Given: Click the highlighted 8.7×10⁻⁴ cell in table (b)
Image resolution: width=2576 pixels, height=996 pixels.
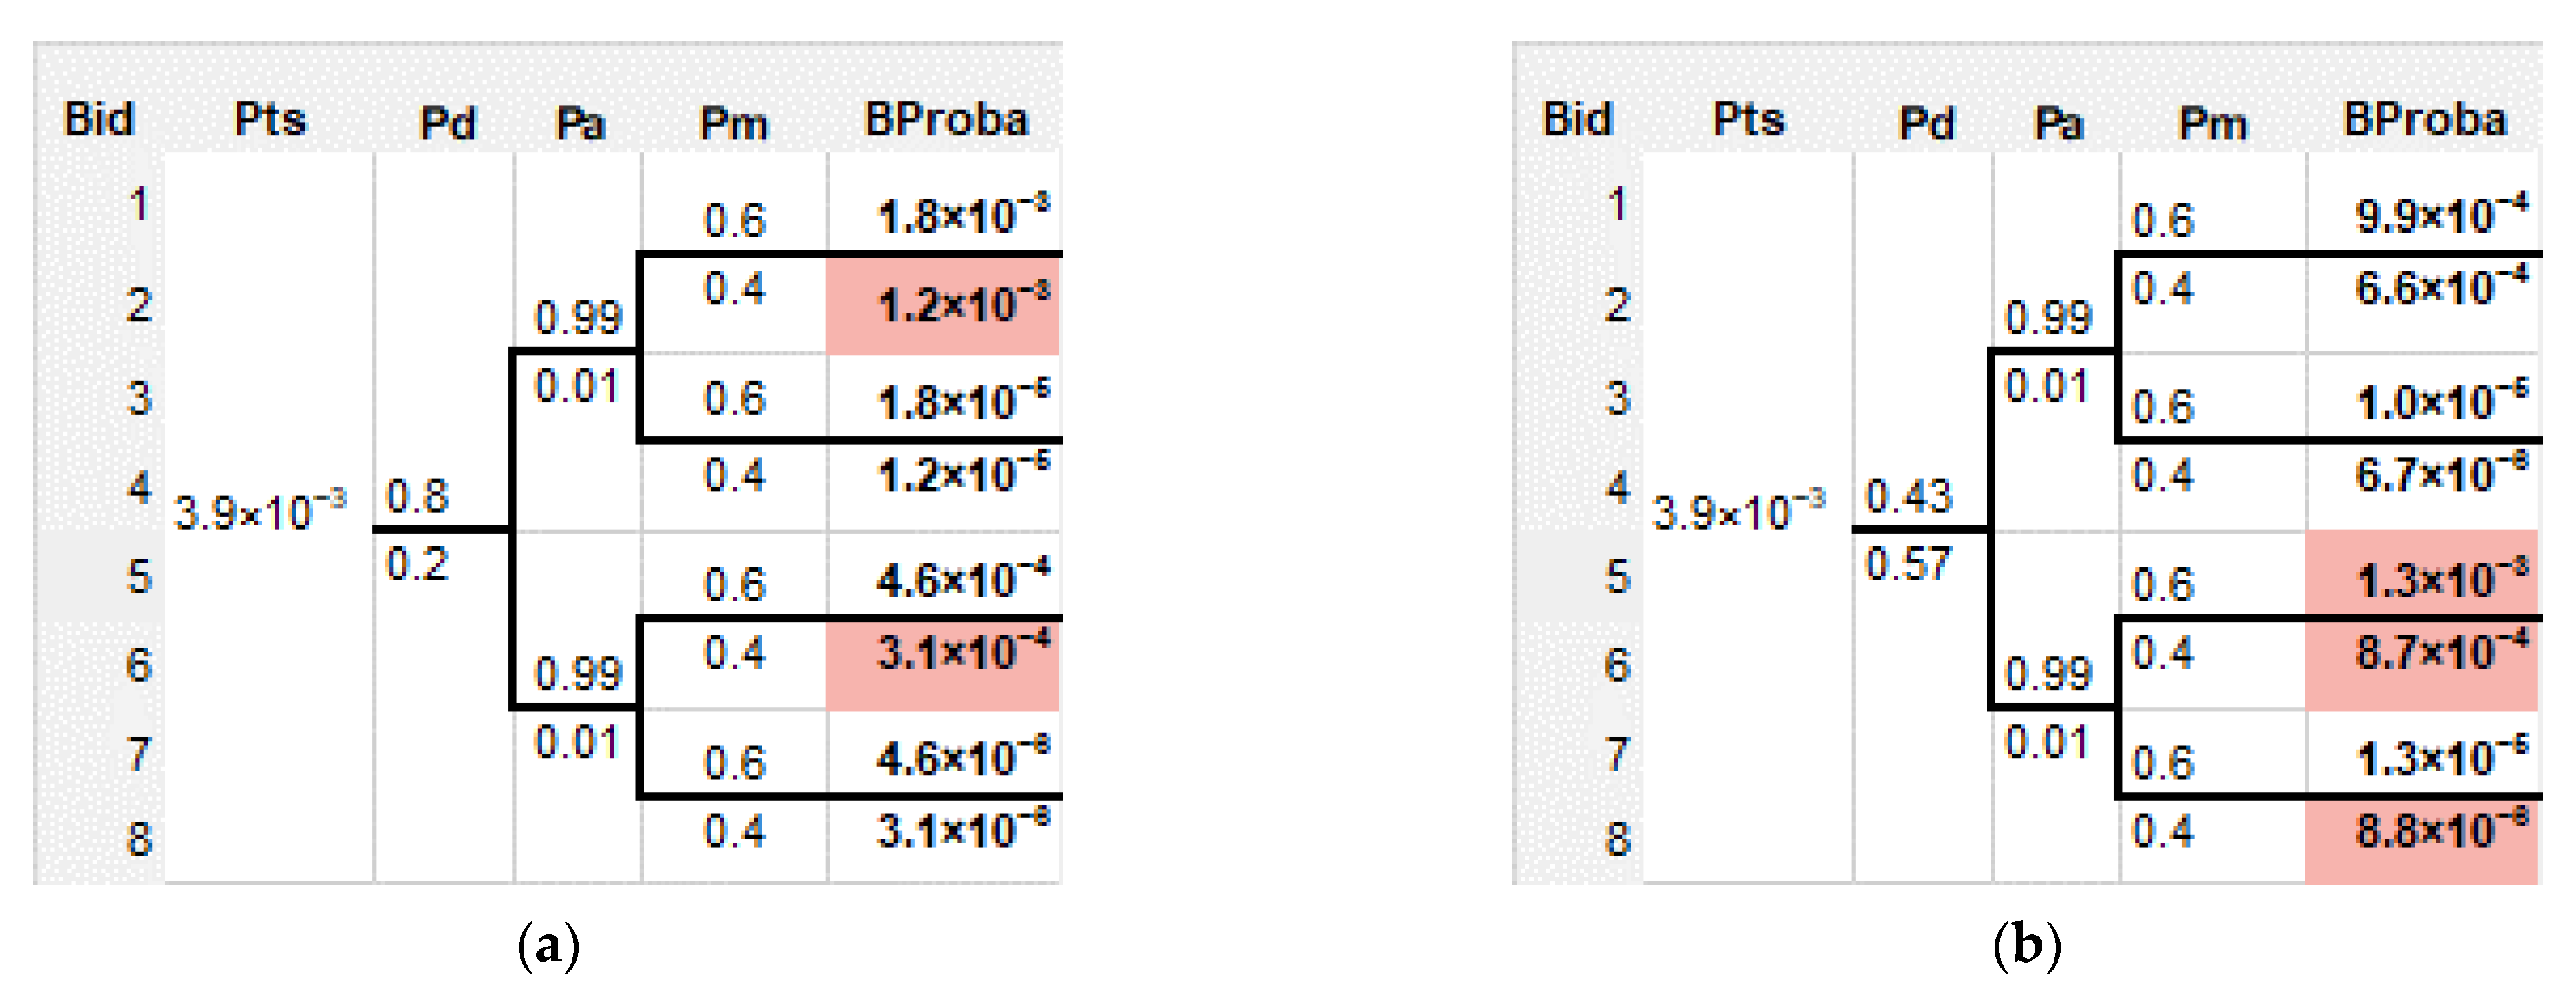Looking at the screenshot, I should click(x=2422, y=654).
